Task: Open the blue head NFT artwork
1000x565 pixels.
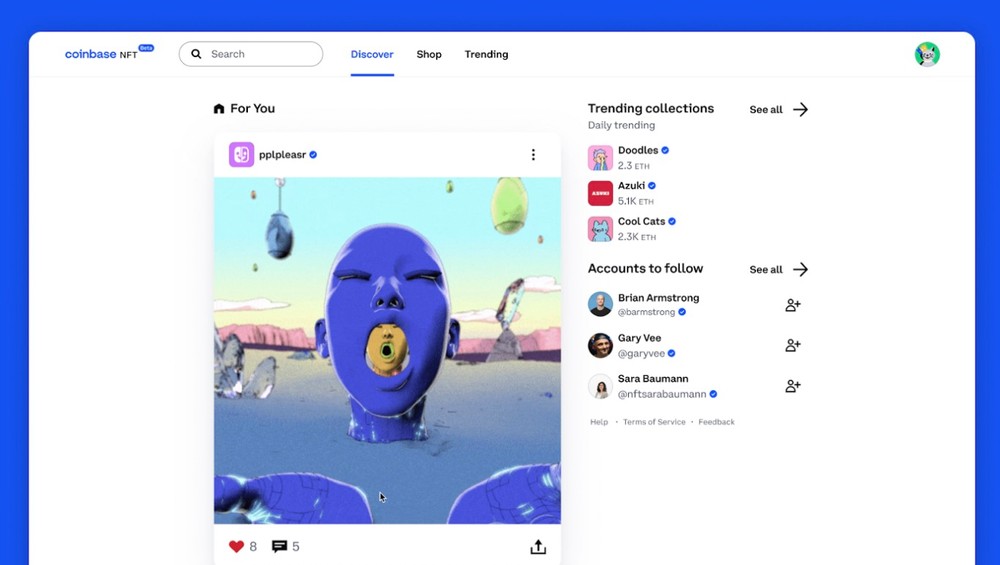Action: 387,350
